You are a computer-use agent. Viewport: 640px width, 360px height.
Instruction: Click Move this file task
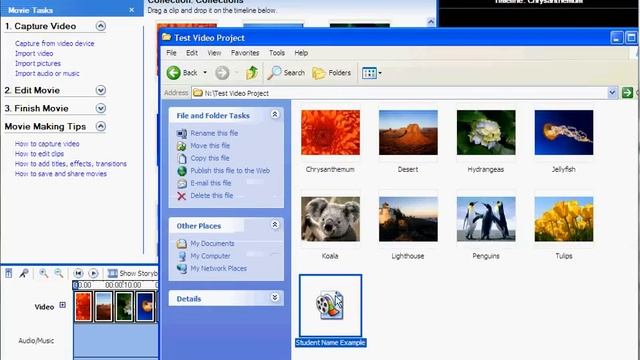point(210,146)
